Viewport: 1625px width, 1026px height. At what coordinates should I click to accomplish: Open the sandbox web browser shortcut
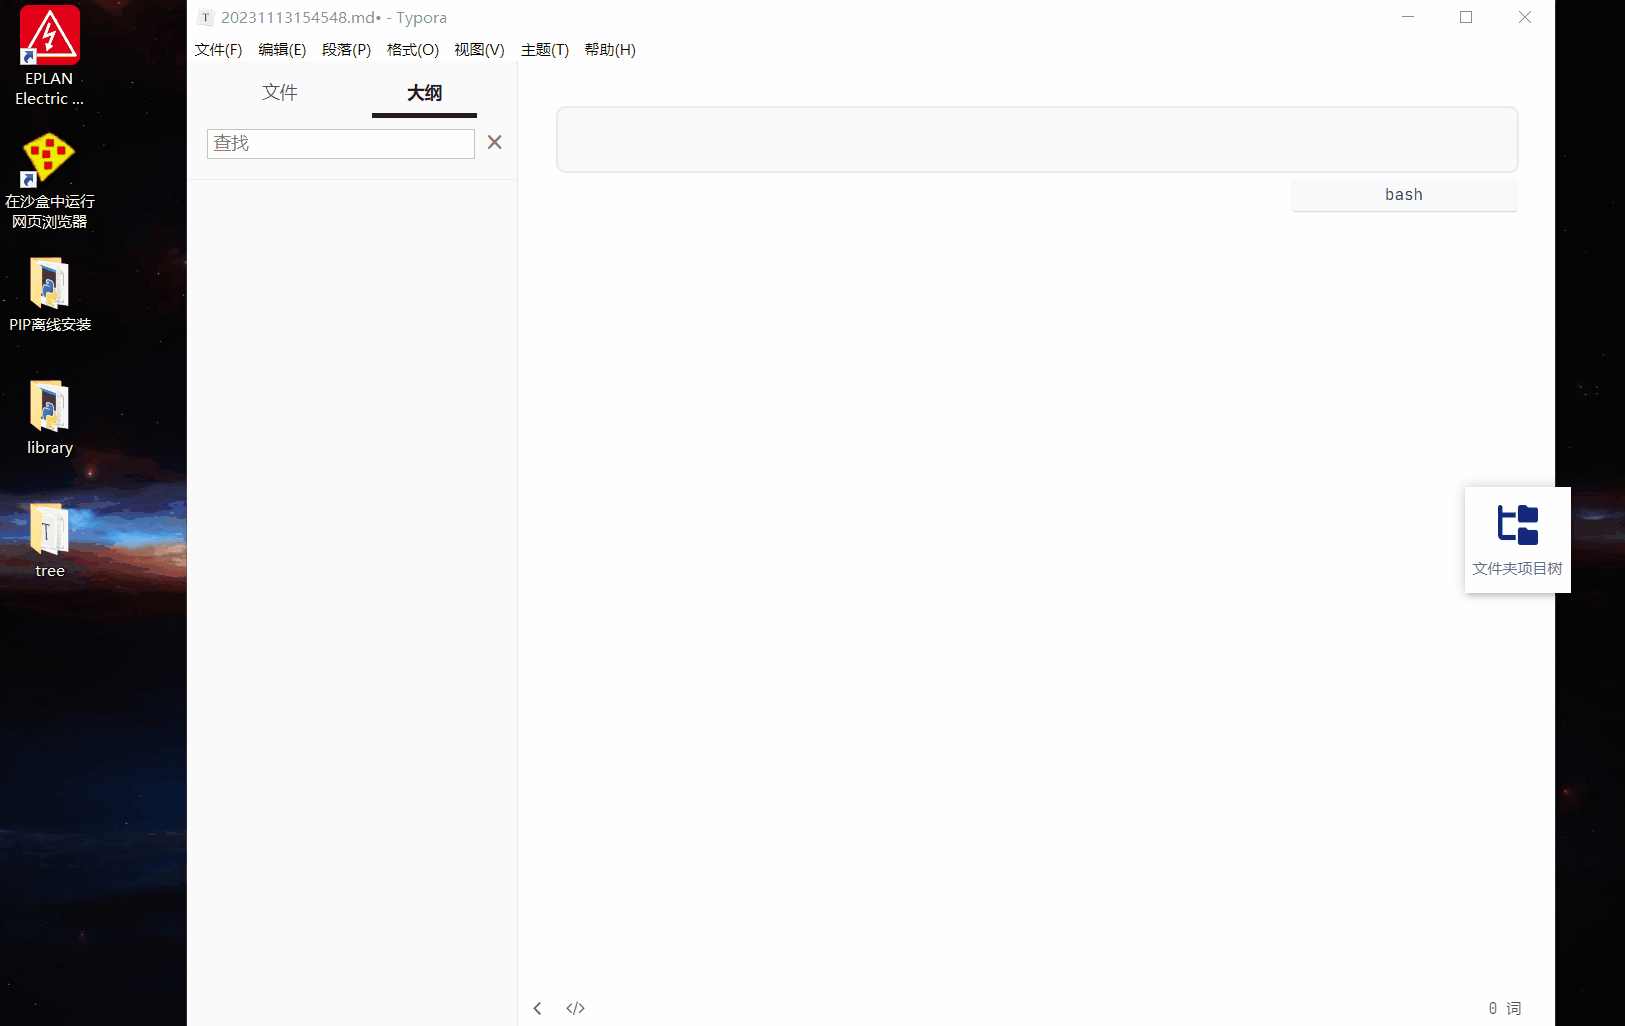(49, 181)
